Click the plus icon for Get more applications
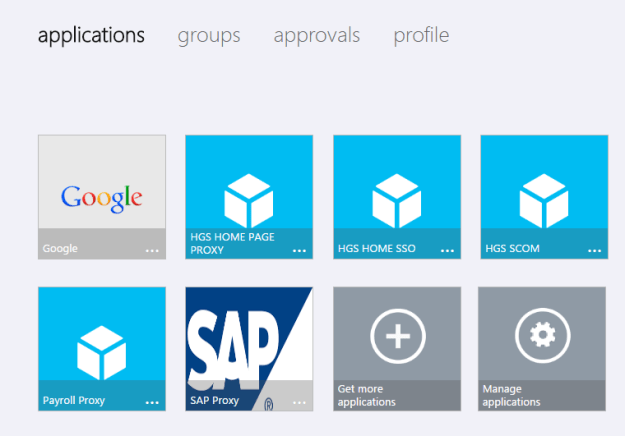The height and width of the screenshot is (436, 625). pos(398,336)
